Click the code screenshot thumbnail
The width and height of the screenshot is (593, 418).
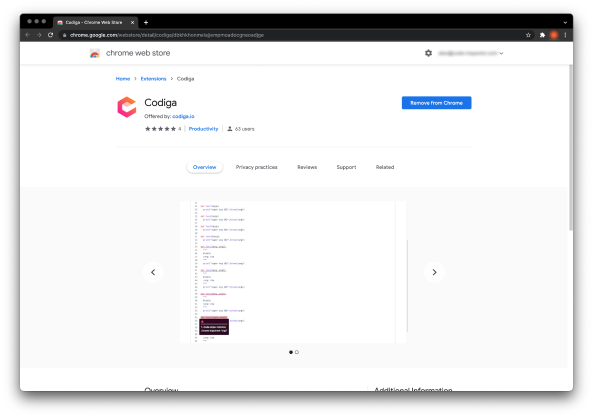[293, 272]
